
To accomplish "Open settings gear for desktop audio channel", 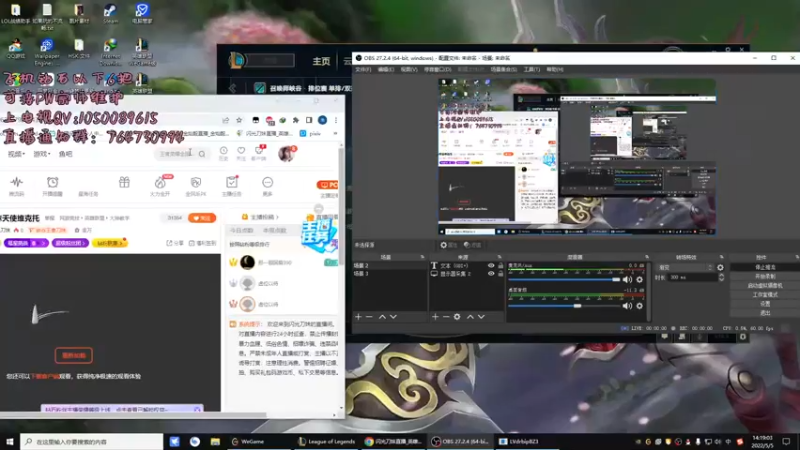I will tap(639, 306).
